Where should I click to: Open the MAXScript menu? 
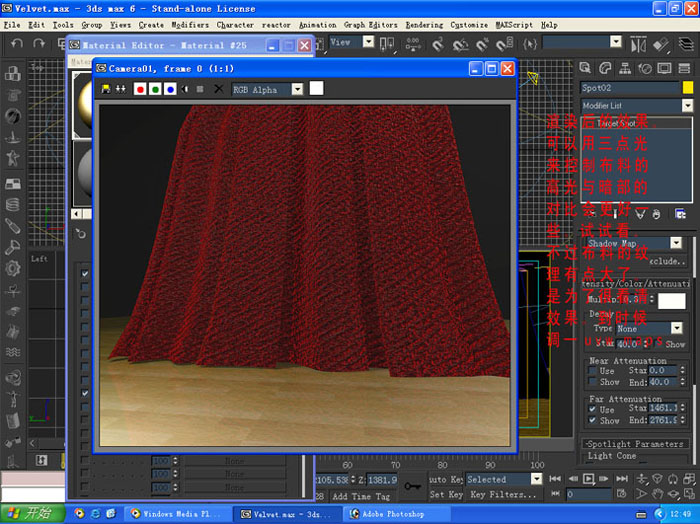point(514,25)
